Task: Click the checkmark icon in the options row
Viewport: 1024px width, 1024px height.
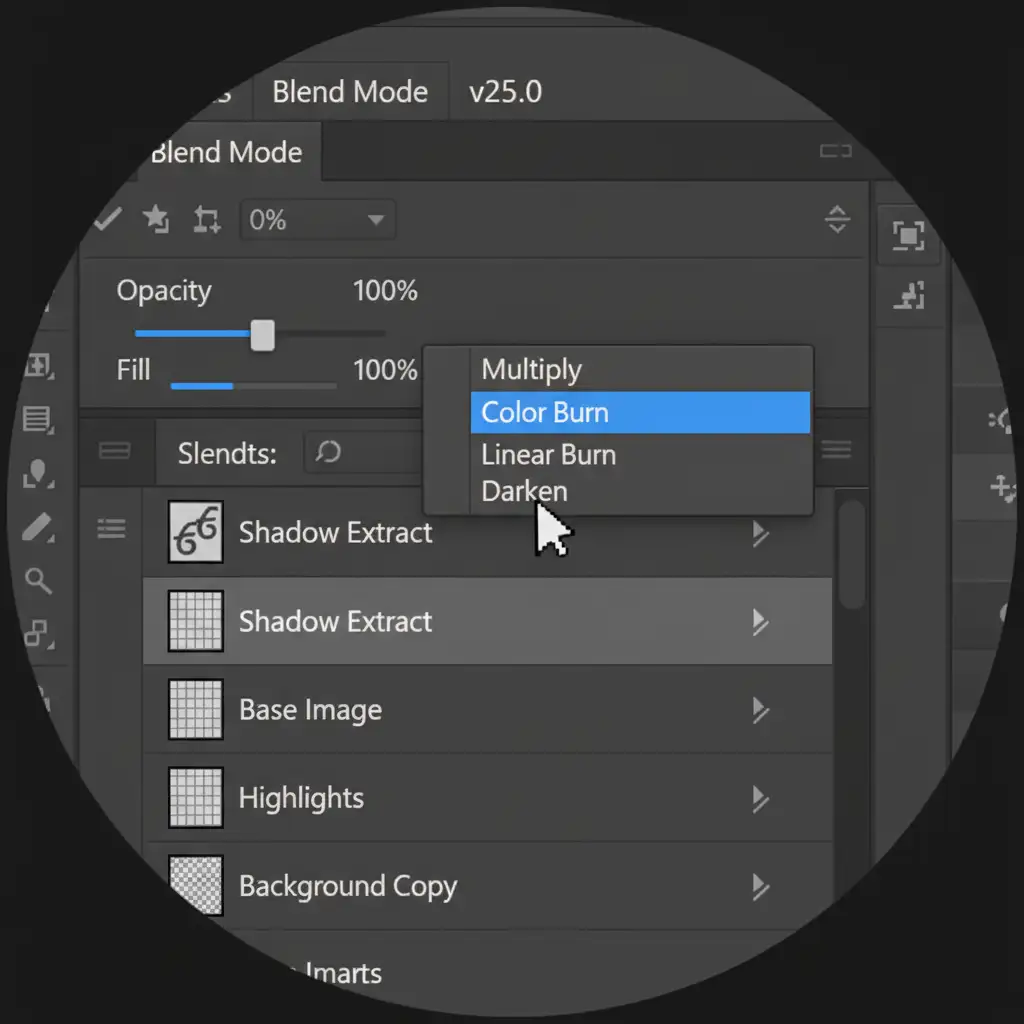Action: 107,220
